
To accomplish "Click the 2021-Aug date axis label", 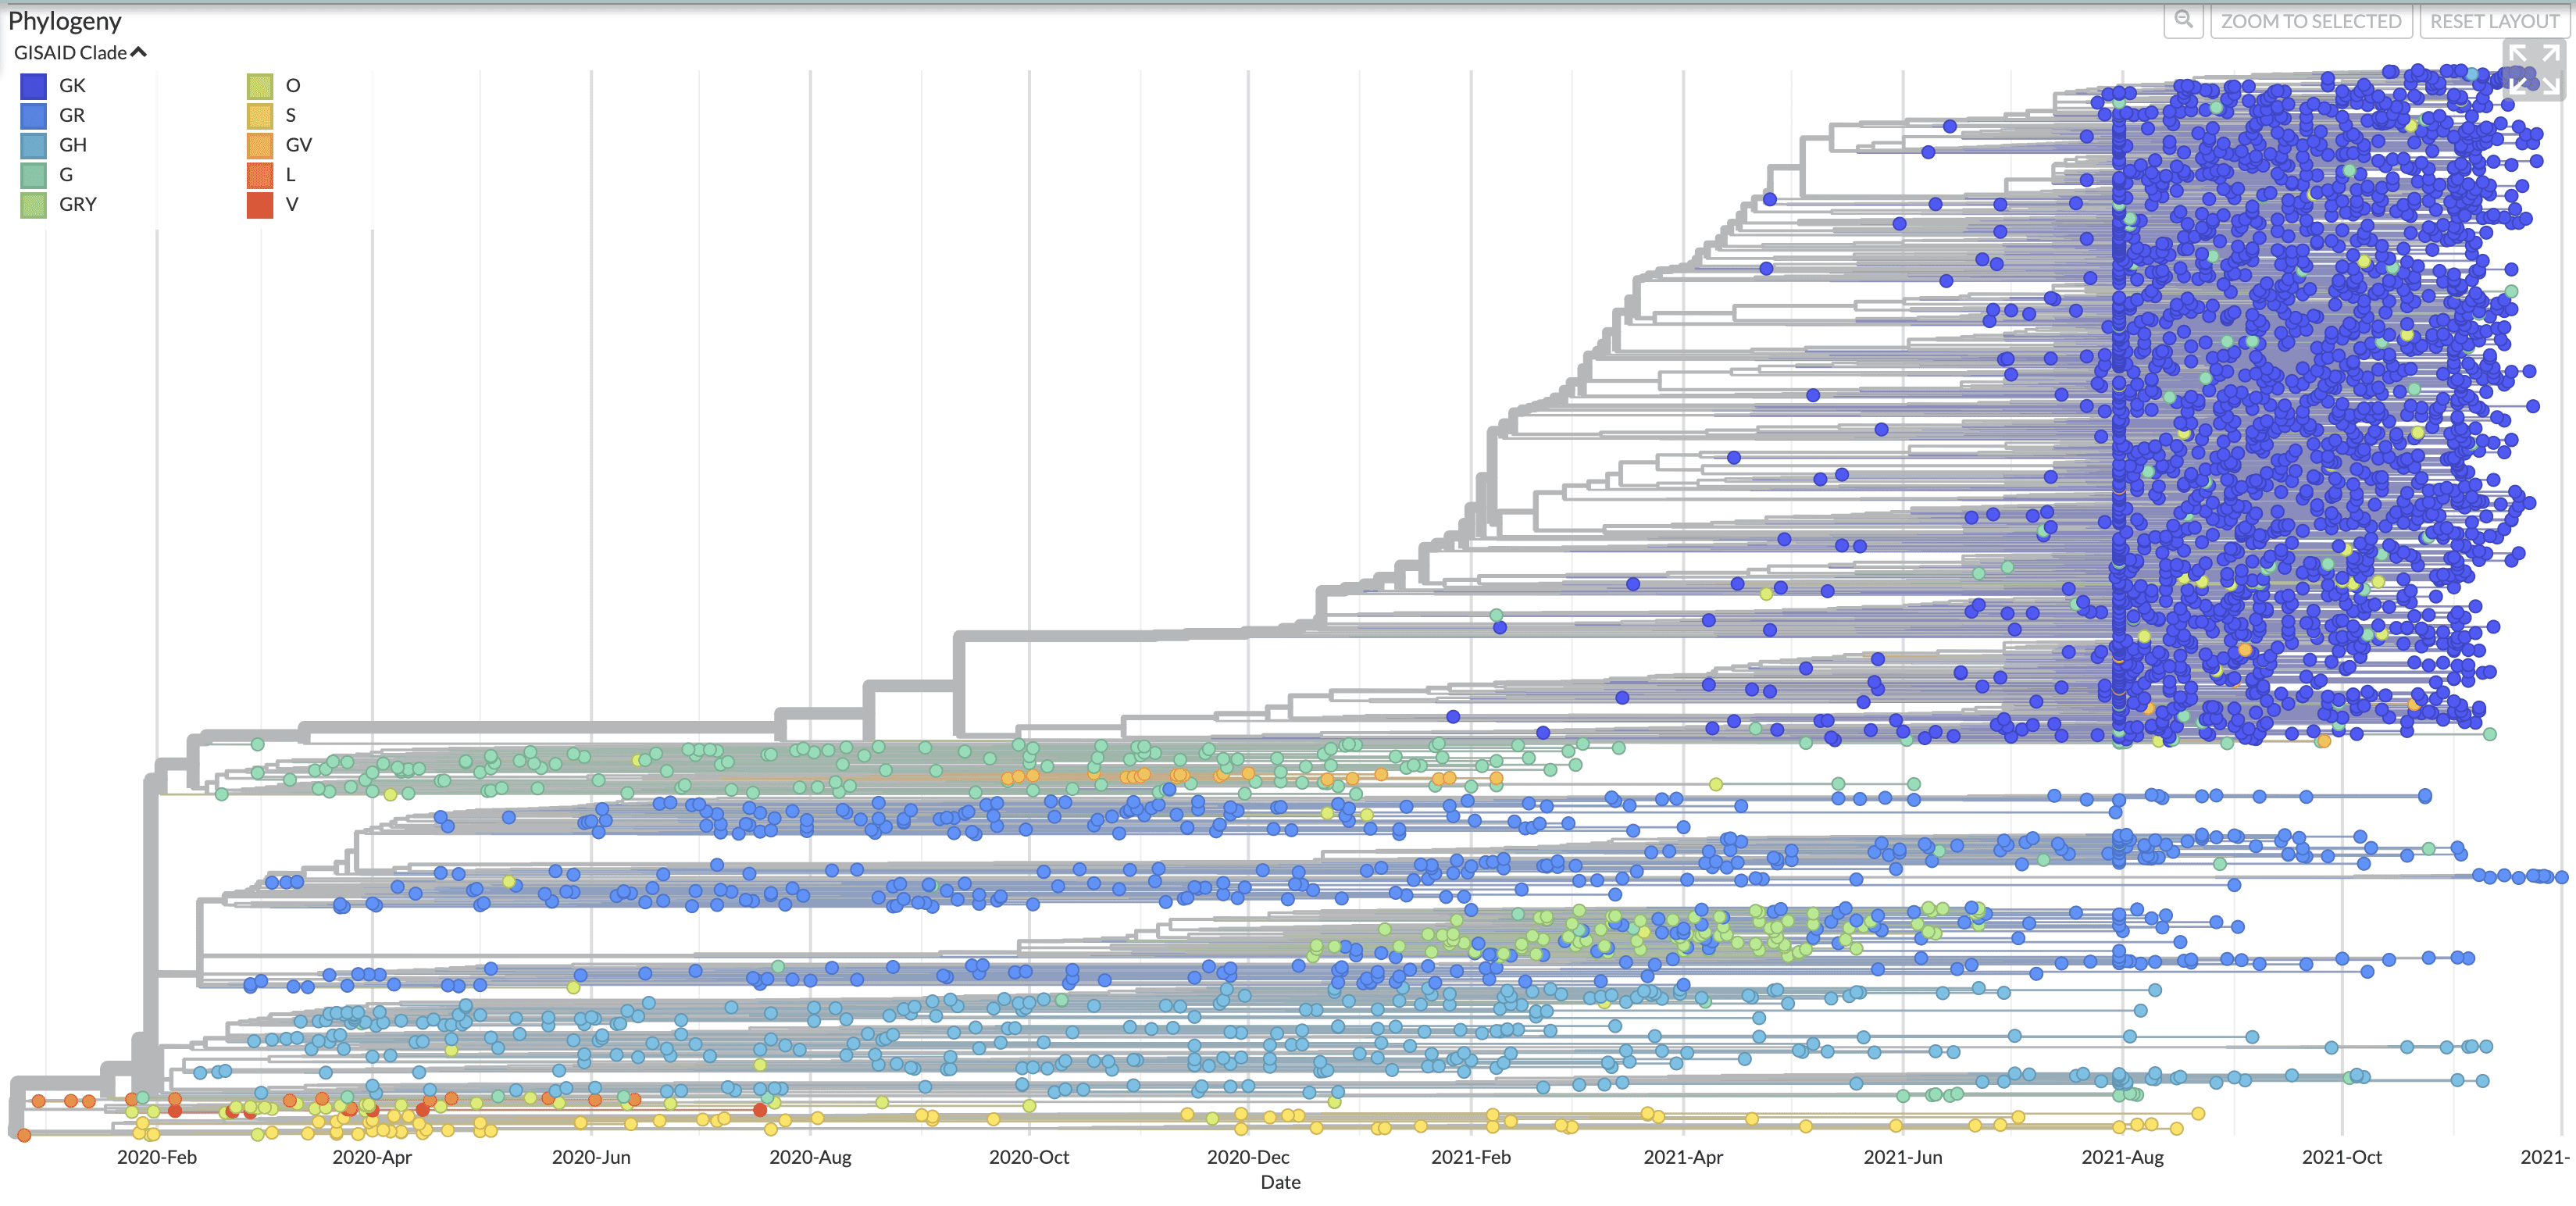I will pos(2122,1157).
